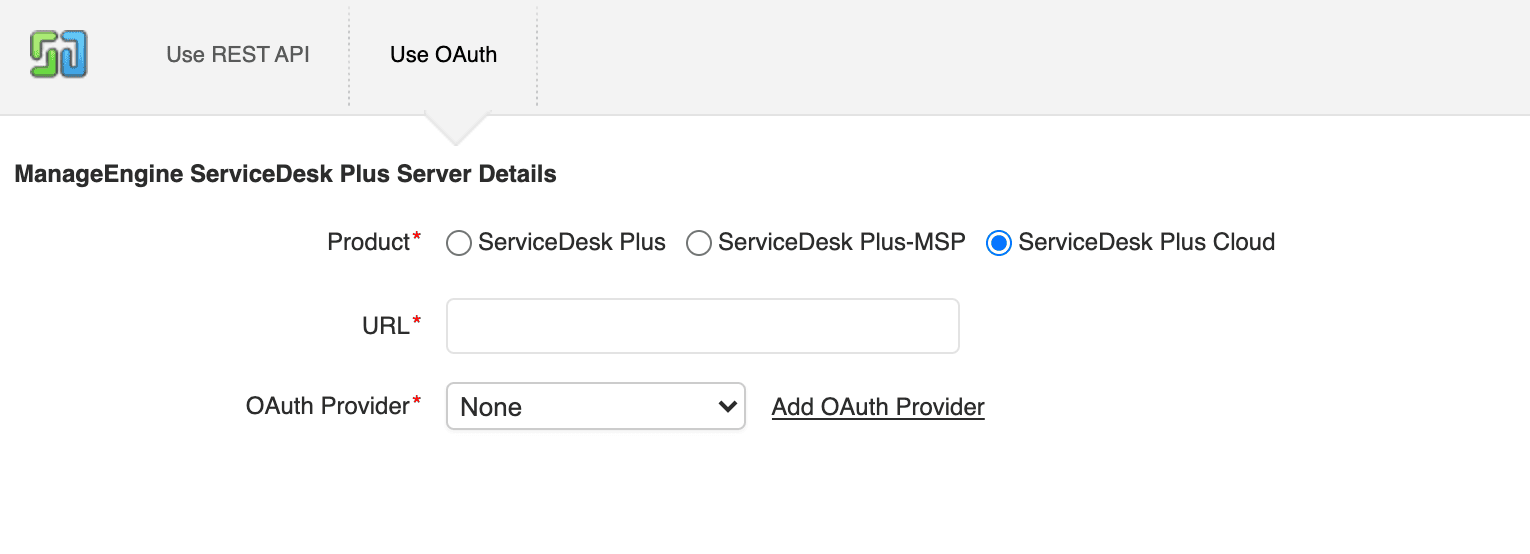
Task: Select the Use OAuth tab
Action: pos(443,54)
